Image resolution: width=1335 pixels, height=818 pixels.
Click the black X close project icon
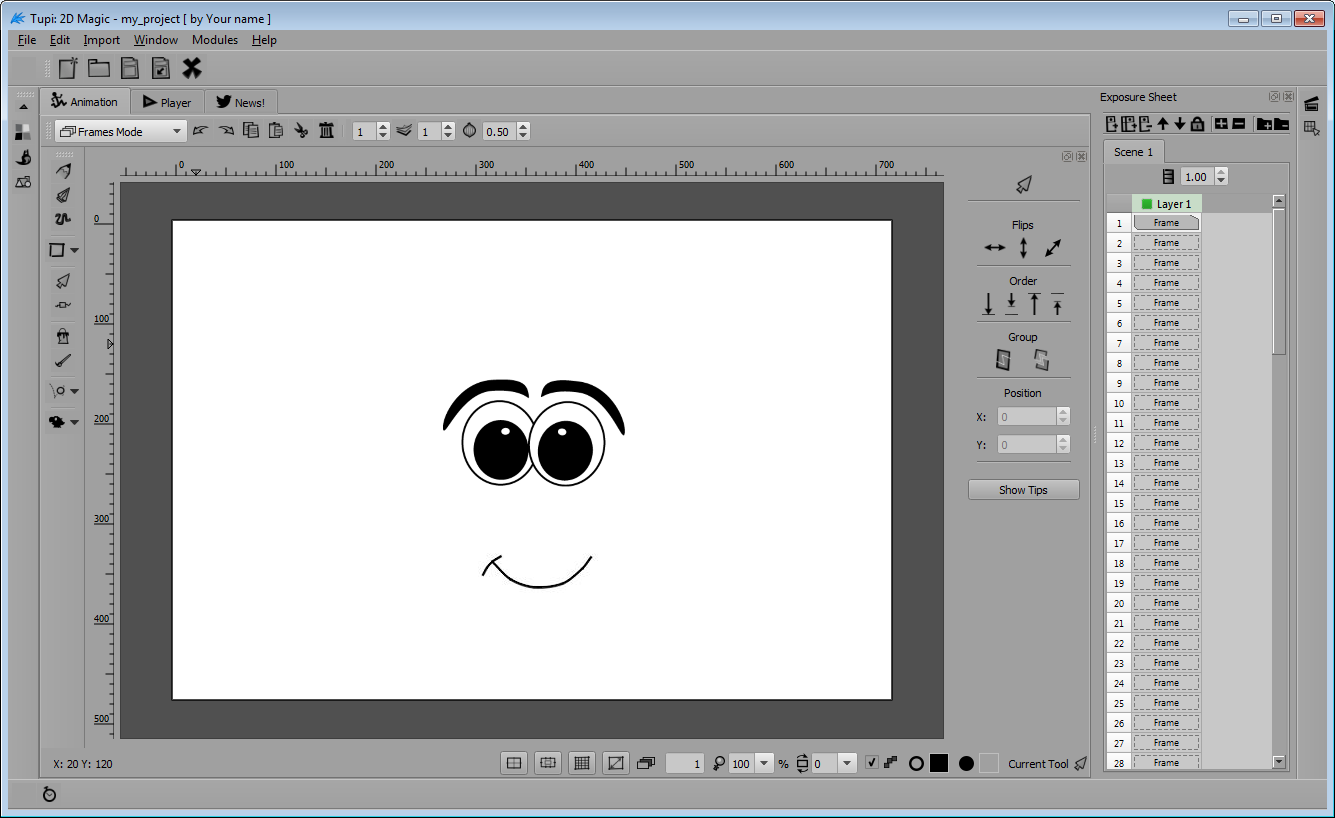click(192, 68)
